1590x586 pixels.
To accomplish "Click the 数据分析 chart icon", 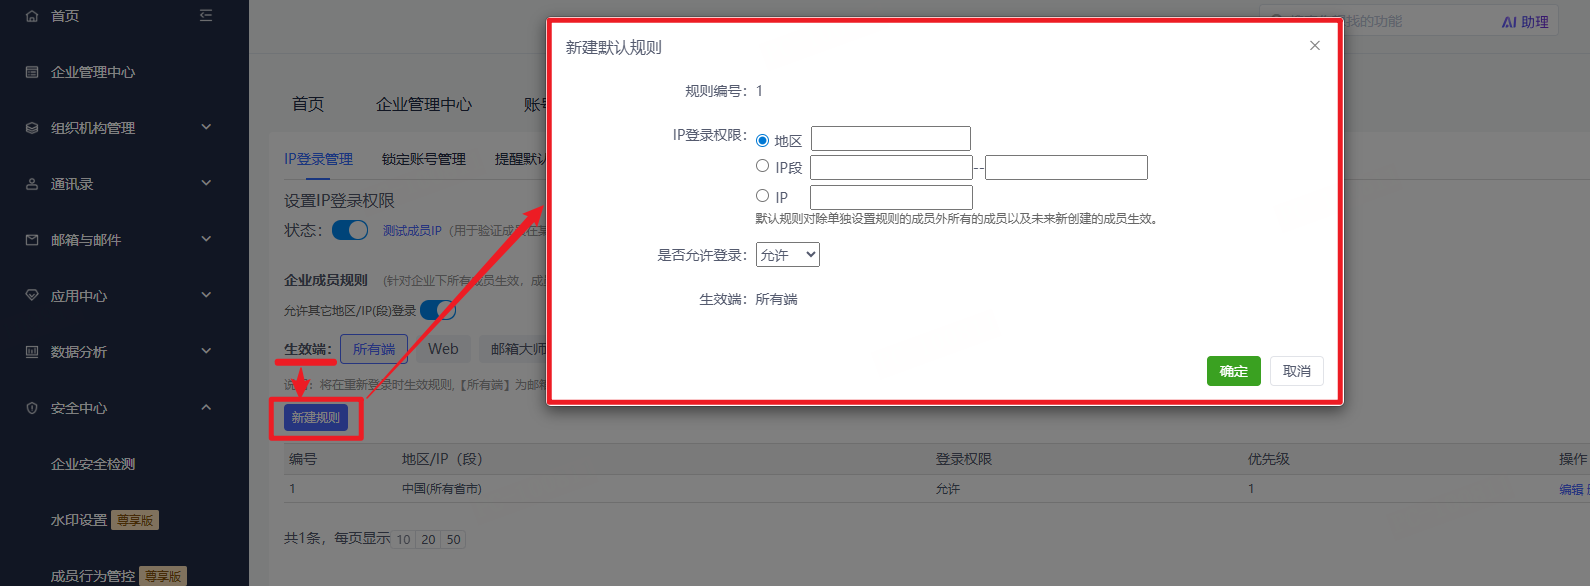I will click(32, 352).
